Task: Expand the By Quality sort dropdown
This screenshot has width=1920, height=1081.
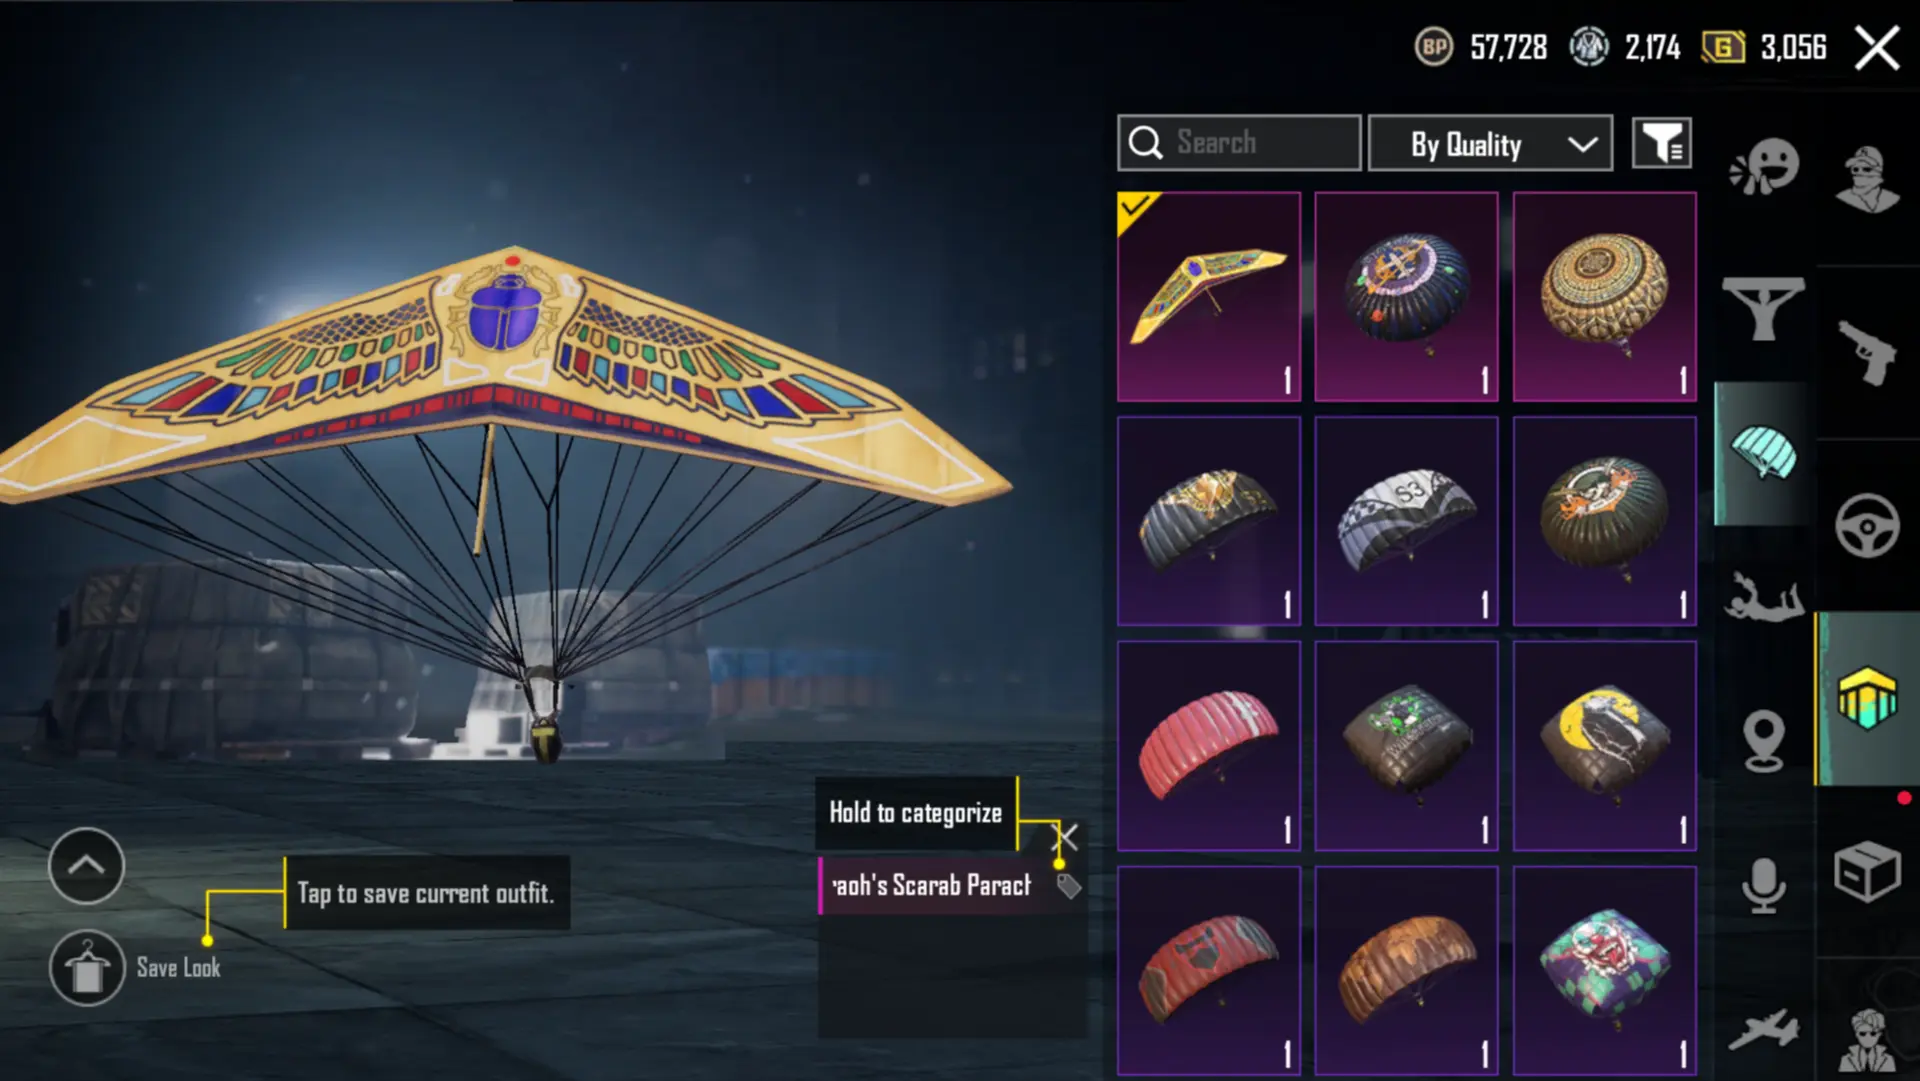Action: [1490, 143]
